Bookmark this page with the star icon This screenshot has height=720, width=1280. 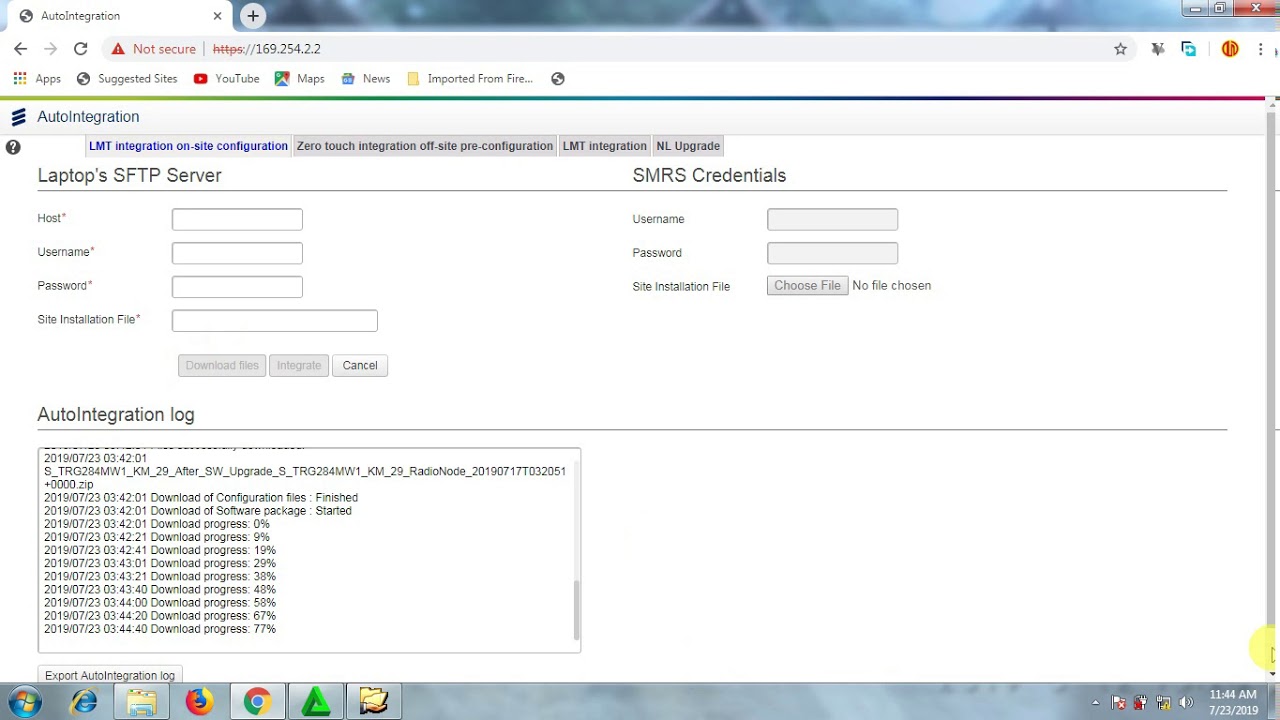(1120, 49)
